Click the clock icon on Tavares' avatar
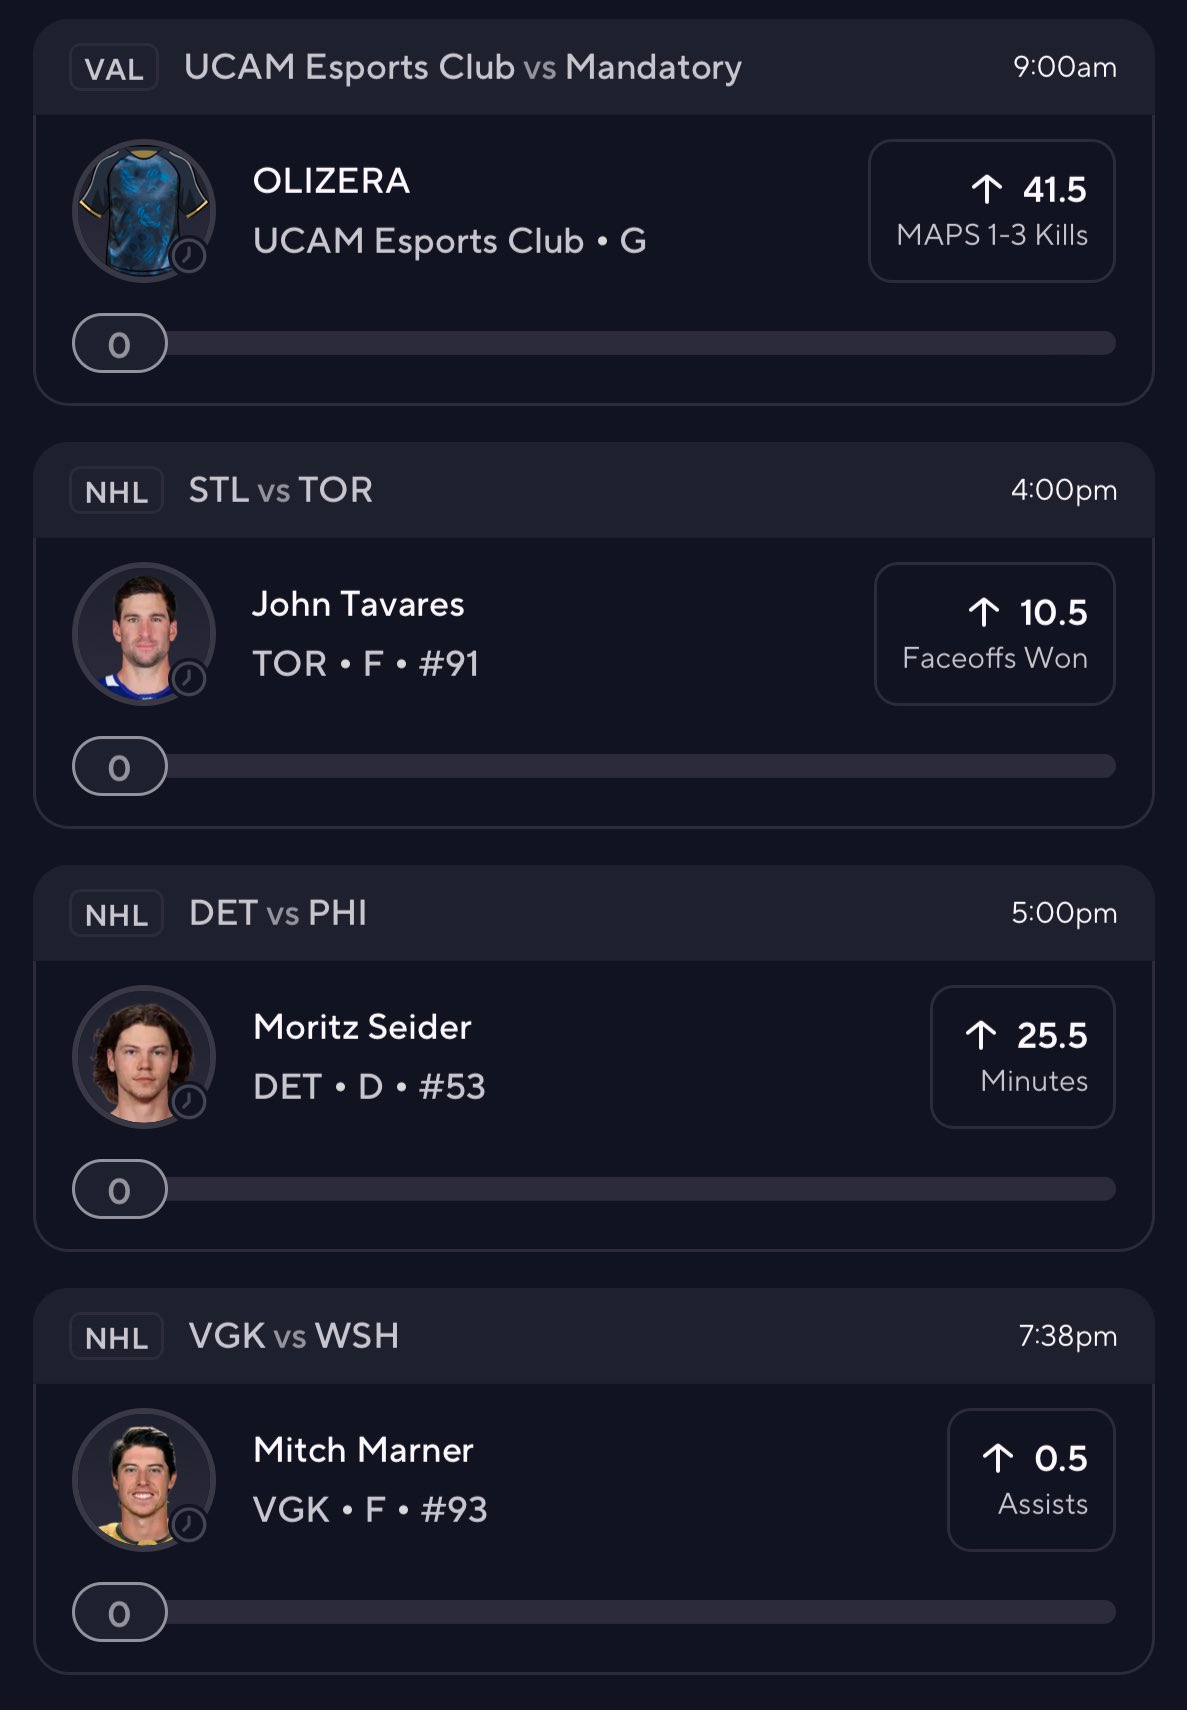This screenshot has width=1187, height=1710. [189, 679]
